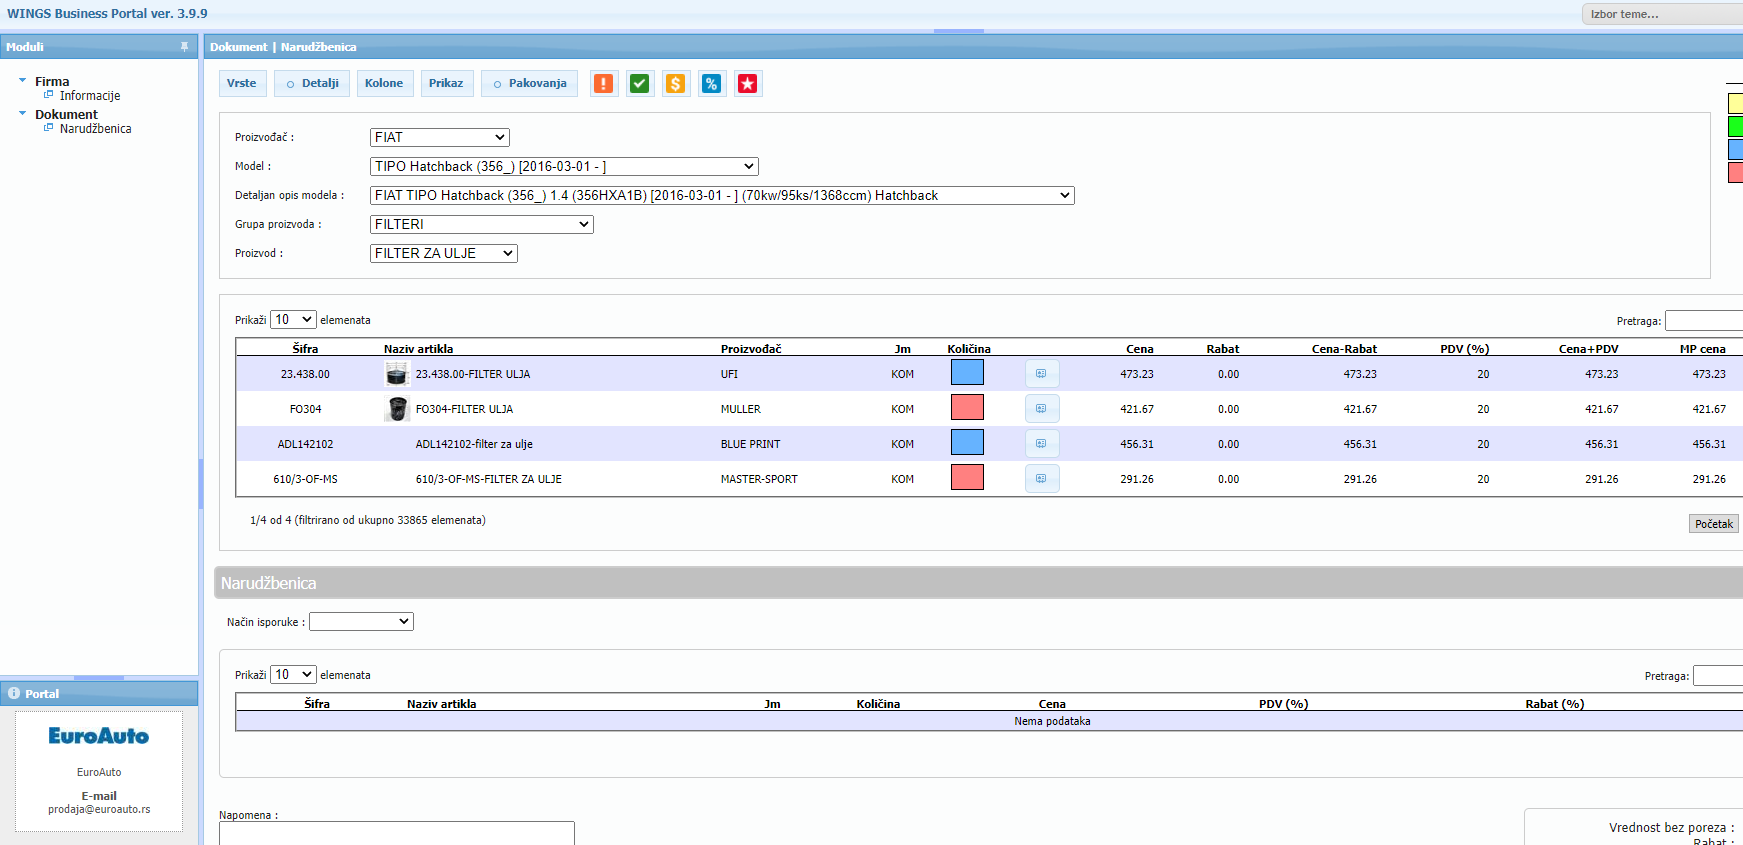1743x845 pixels.
Task: Click the pin icon in Moduli header
Action: point(184,47)
